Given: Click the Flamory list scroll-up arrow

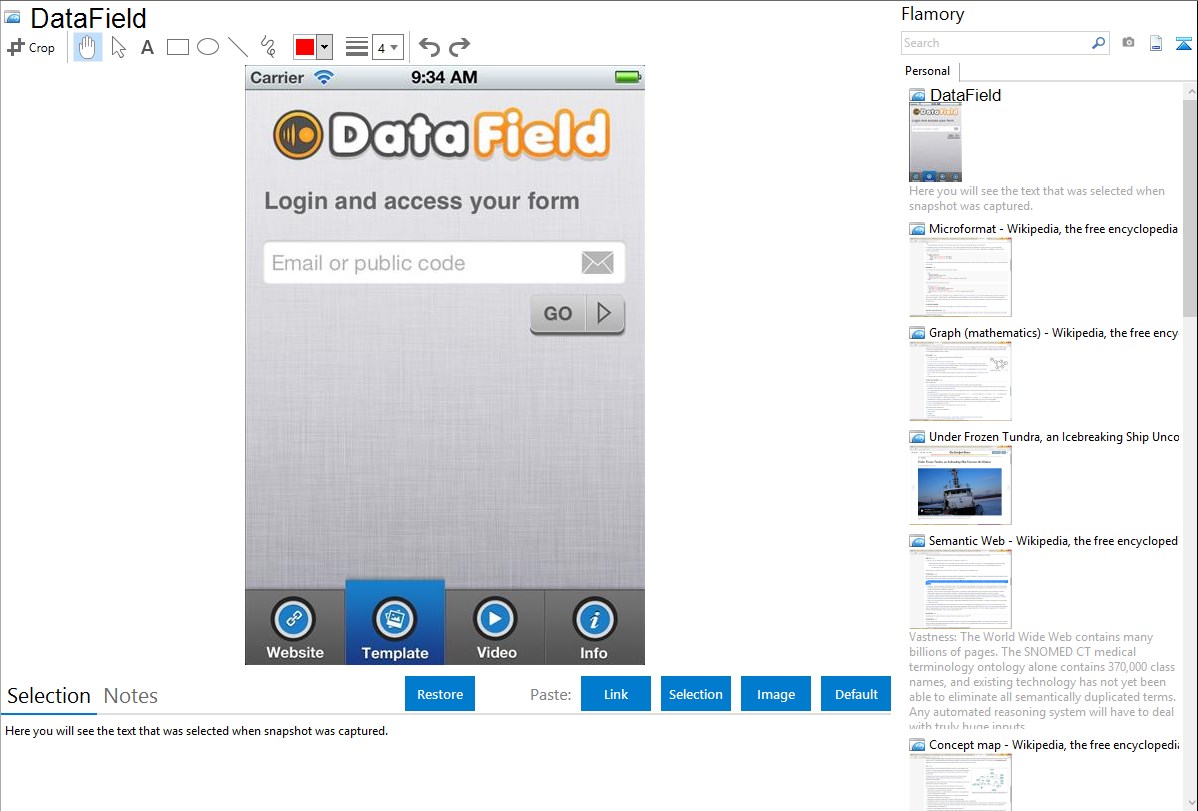Looking at the screenshot, I should [x=1190, y=91].
